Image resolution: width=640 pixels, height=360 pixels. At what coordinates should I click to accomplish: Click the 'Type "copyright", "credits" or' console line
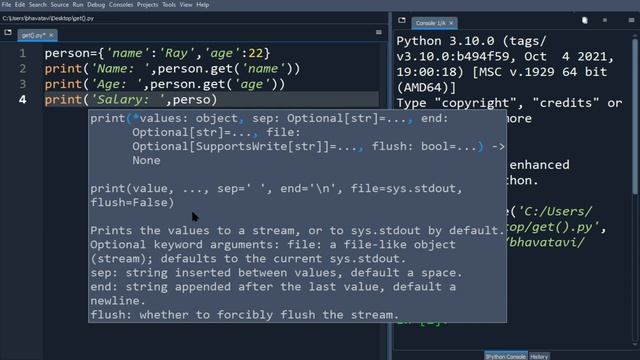(x=509, y=103)
